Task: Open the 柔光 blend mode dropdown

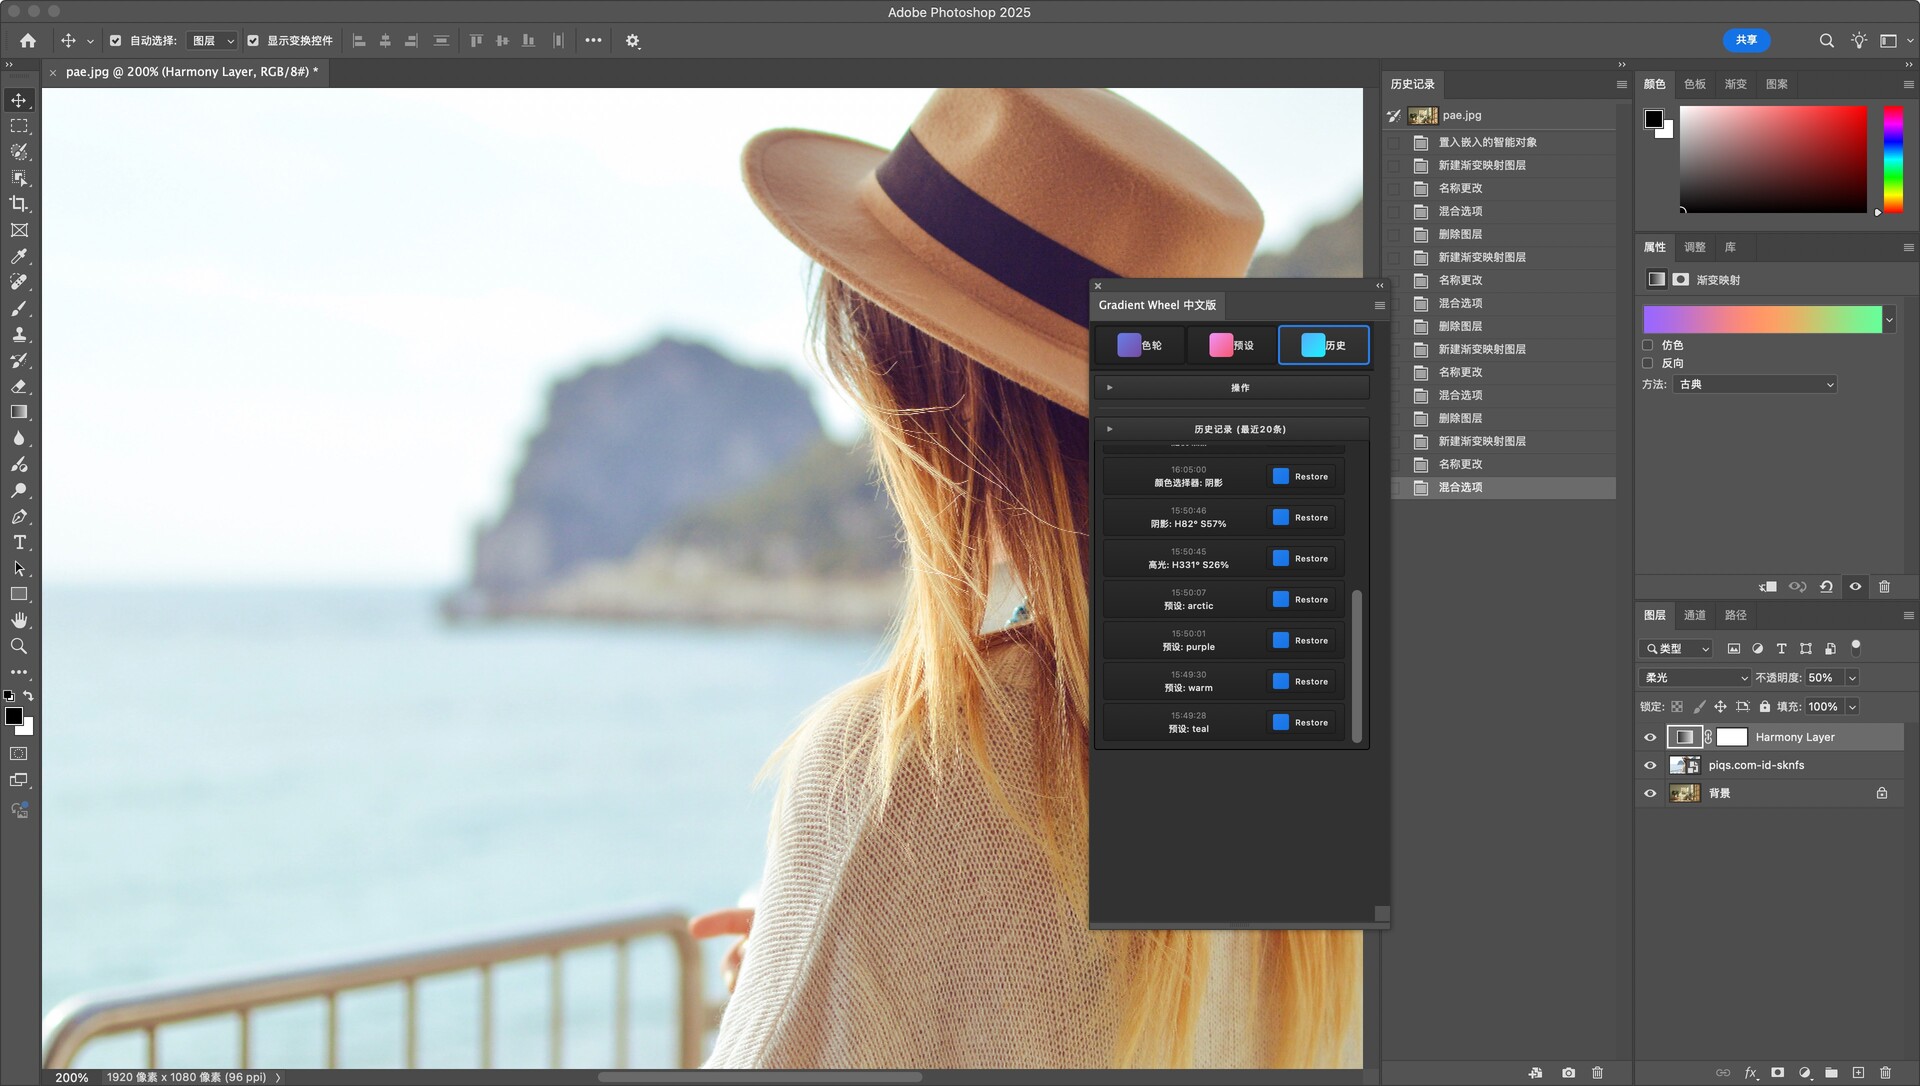Action: click(x=1695, y=677)
